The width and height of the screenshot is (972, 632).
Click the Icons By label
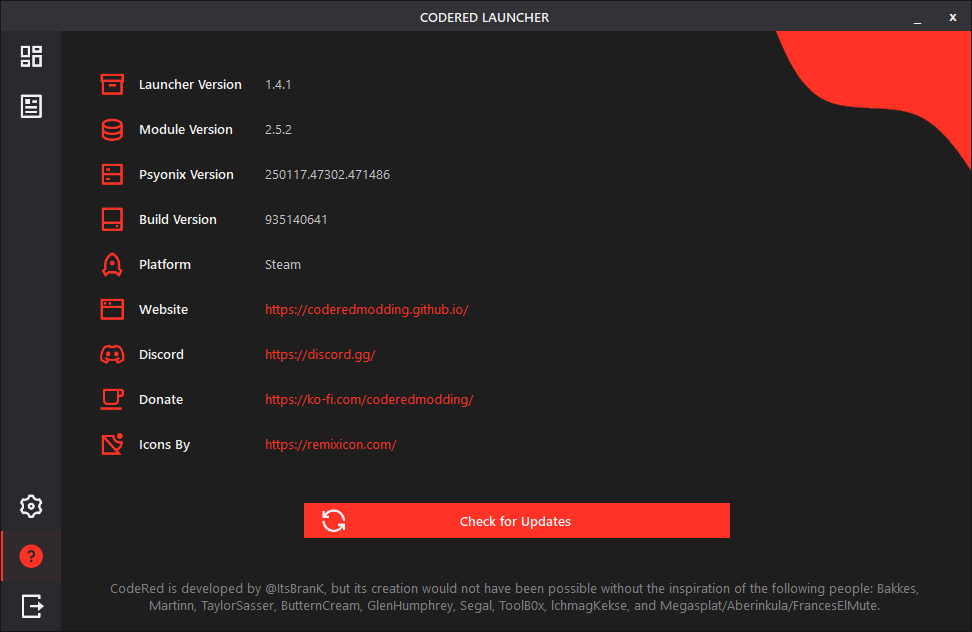coord(164,445)
